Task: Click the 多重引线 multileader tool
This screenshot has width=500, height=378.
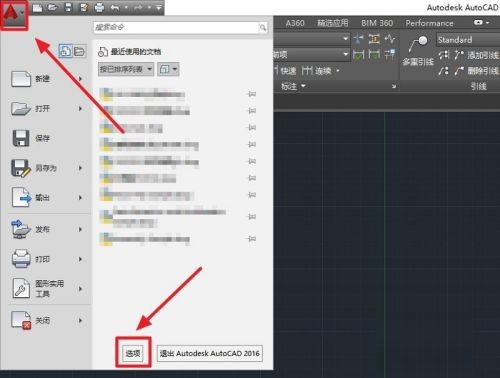Action: coord(418,51)
